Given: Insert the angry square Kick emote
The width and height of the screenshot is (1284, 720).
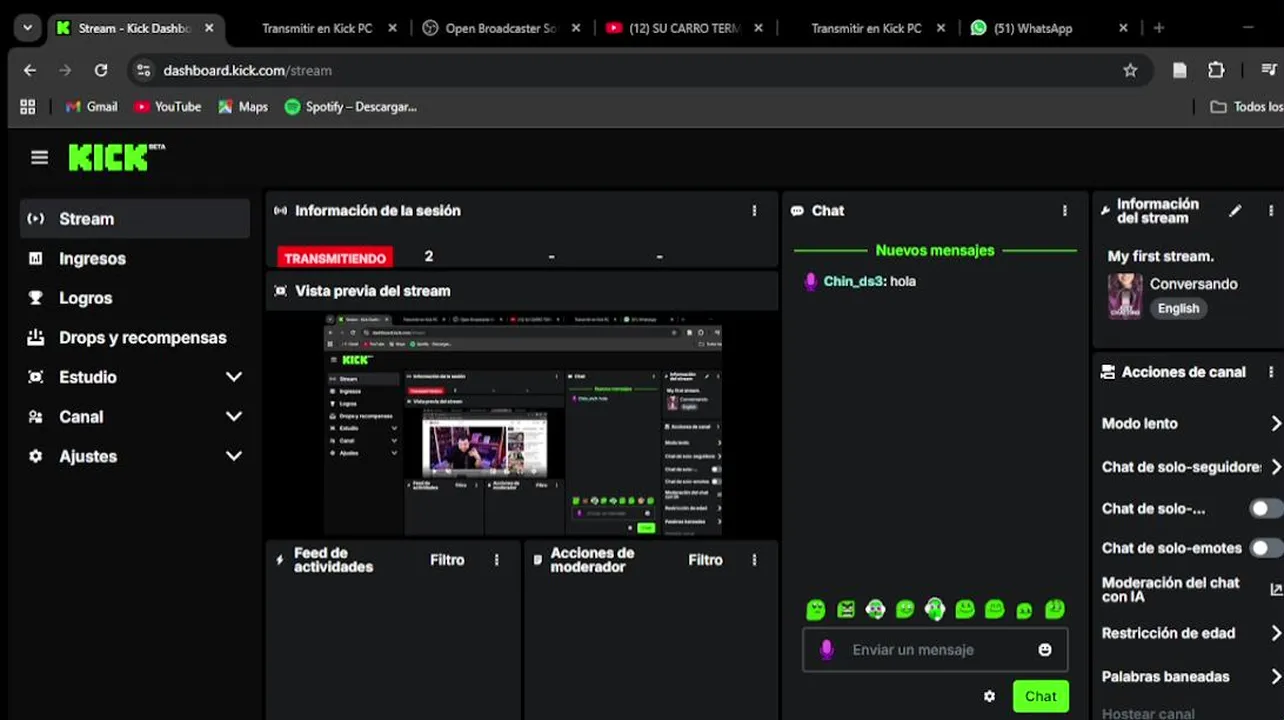Looking at the screenshot, I should tap(846, 609).
